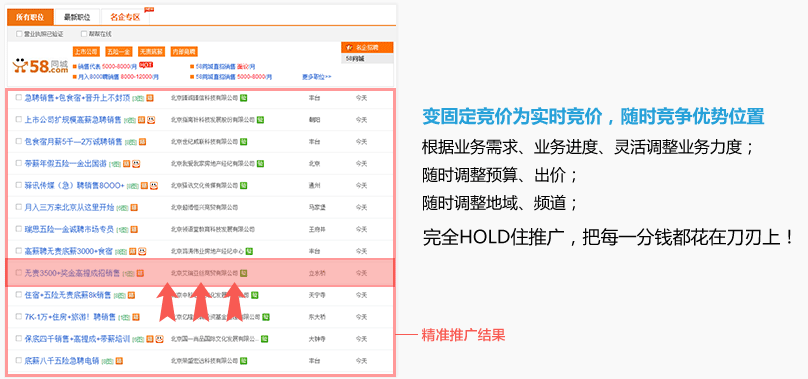Click the 内部竞聘 orange tag
Screen dimensions: 808x379
[184, 52]
